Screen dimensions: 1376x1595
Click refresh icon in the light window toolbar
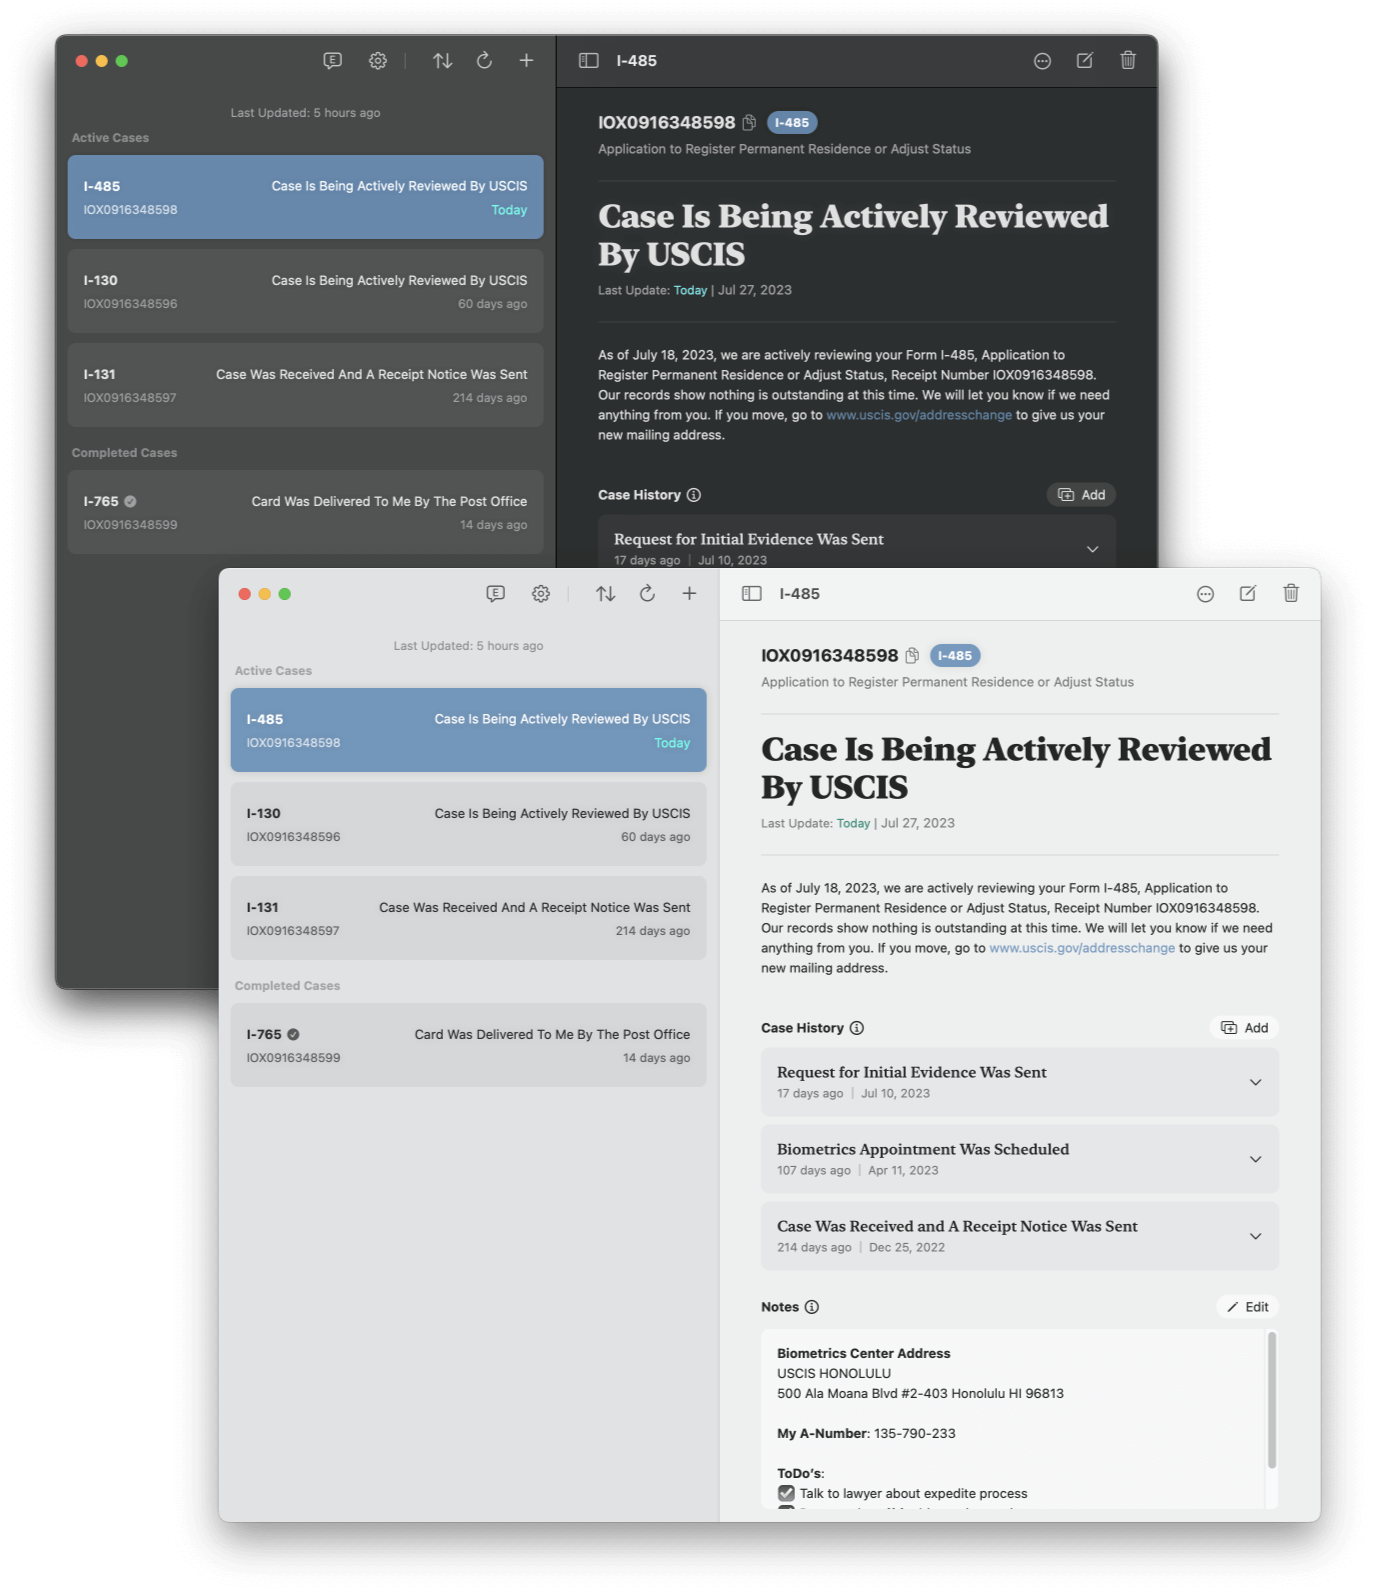tap(647, 594)
